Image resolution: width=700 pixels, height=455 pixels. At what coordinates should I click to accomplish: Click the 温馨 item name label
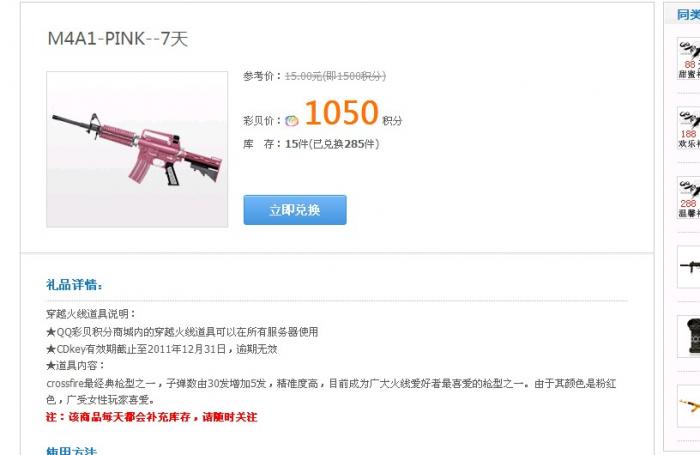pos(689,213)
